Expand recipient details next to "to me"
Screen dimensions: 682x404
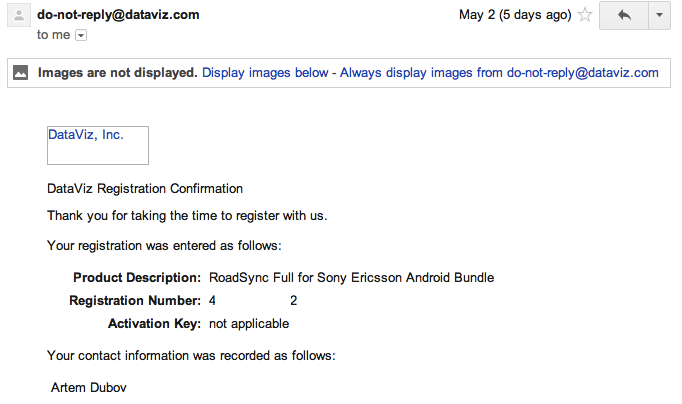pyautogui.click(x=82, y=35)
